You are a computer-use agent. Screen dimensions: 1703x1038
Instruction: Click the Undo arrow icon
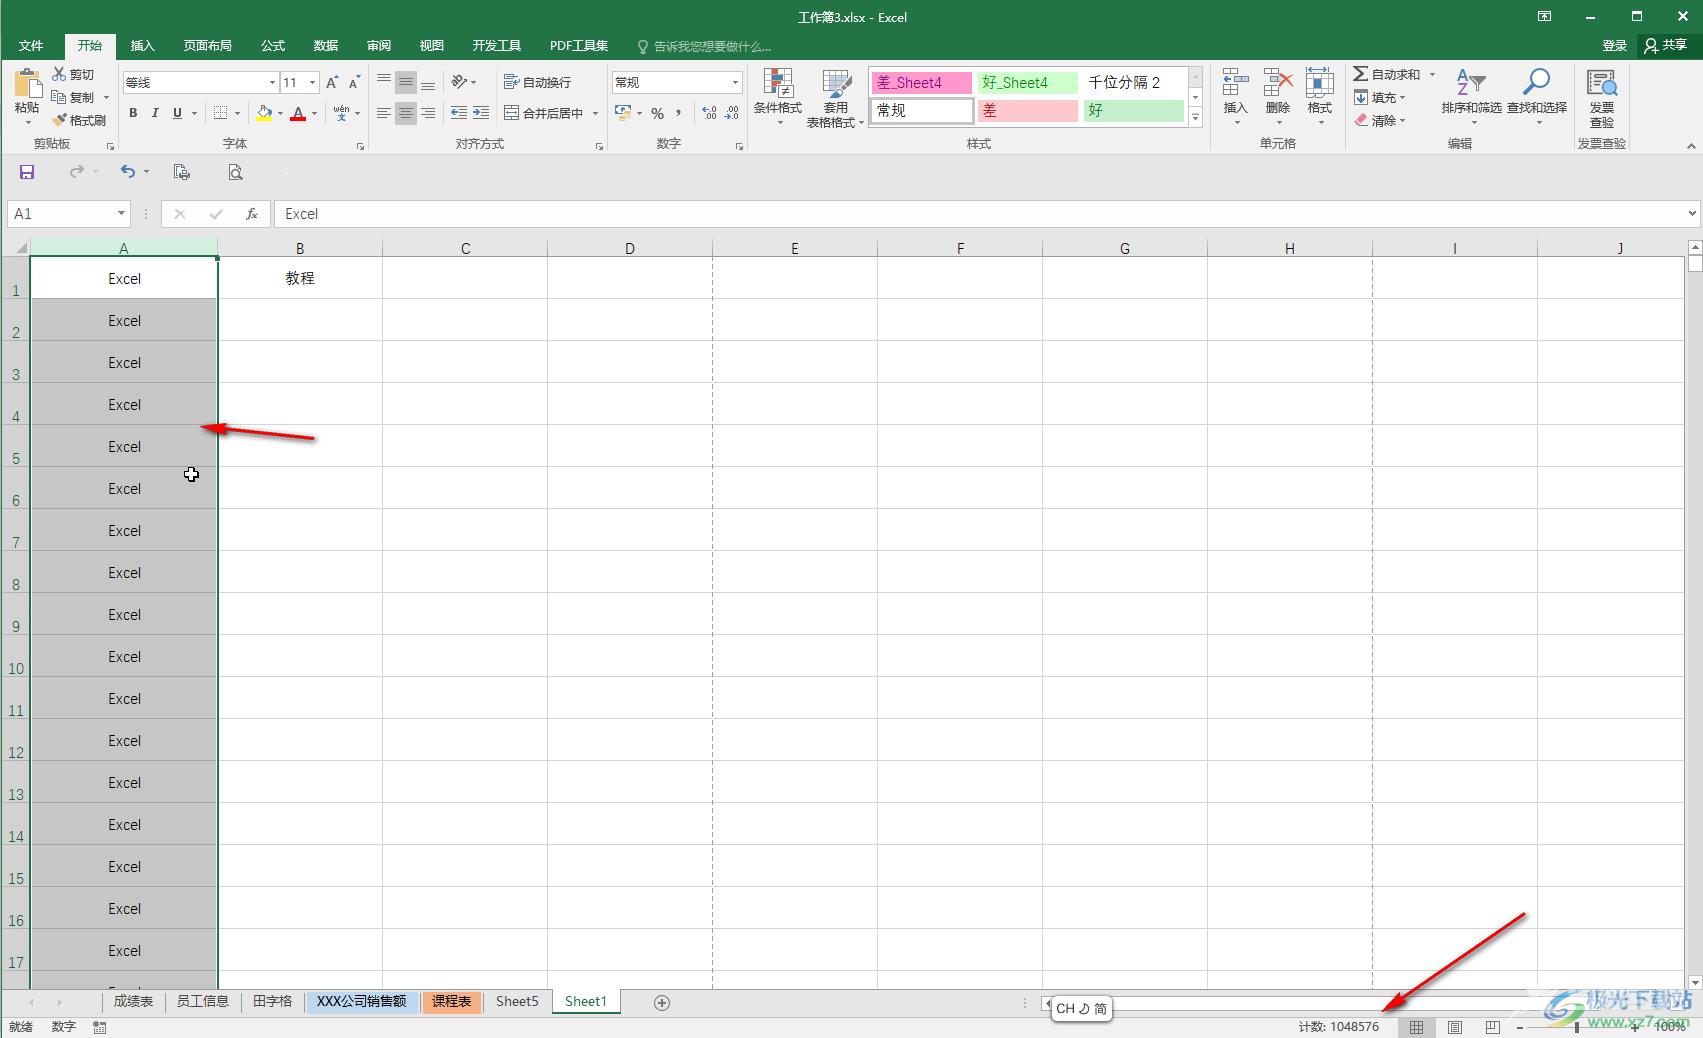(128, 172)
